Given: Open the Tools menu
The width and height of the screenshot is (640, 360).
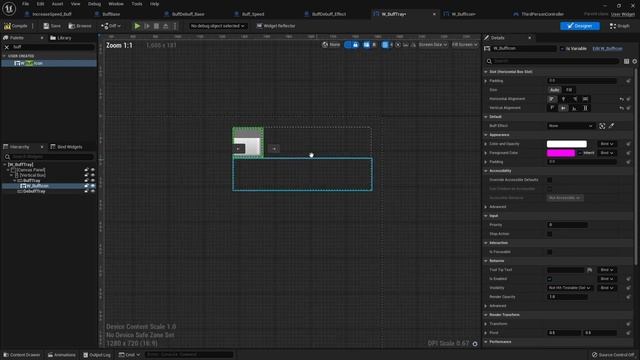Looking at the screenshot, I should click(x=137, y=4).
